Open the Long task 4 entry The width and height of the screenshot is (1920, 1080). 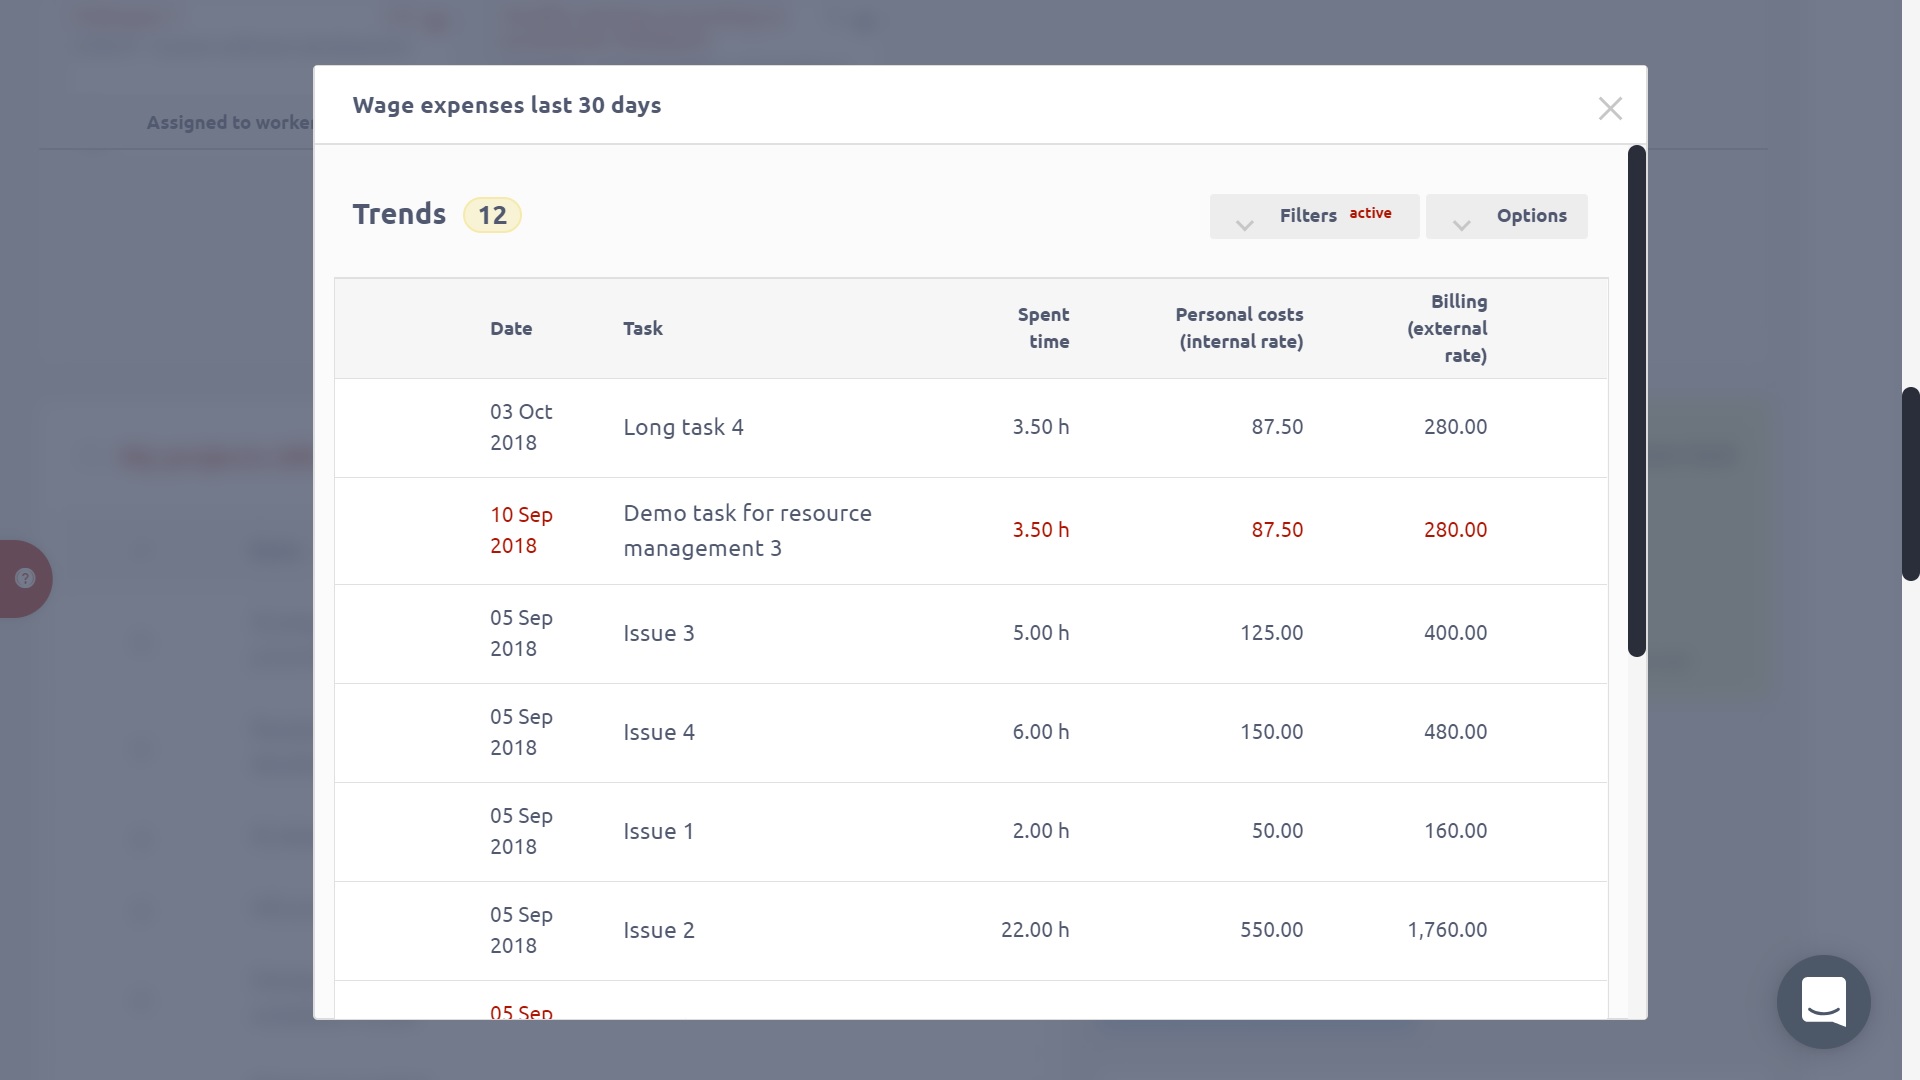coord(683,428)
